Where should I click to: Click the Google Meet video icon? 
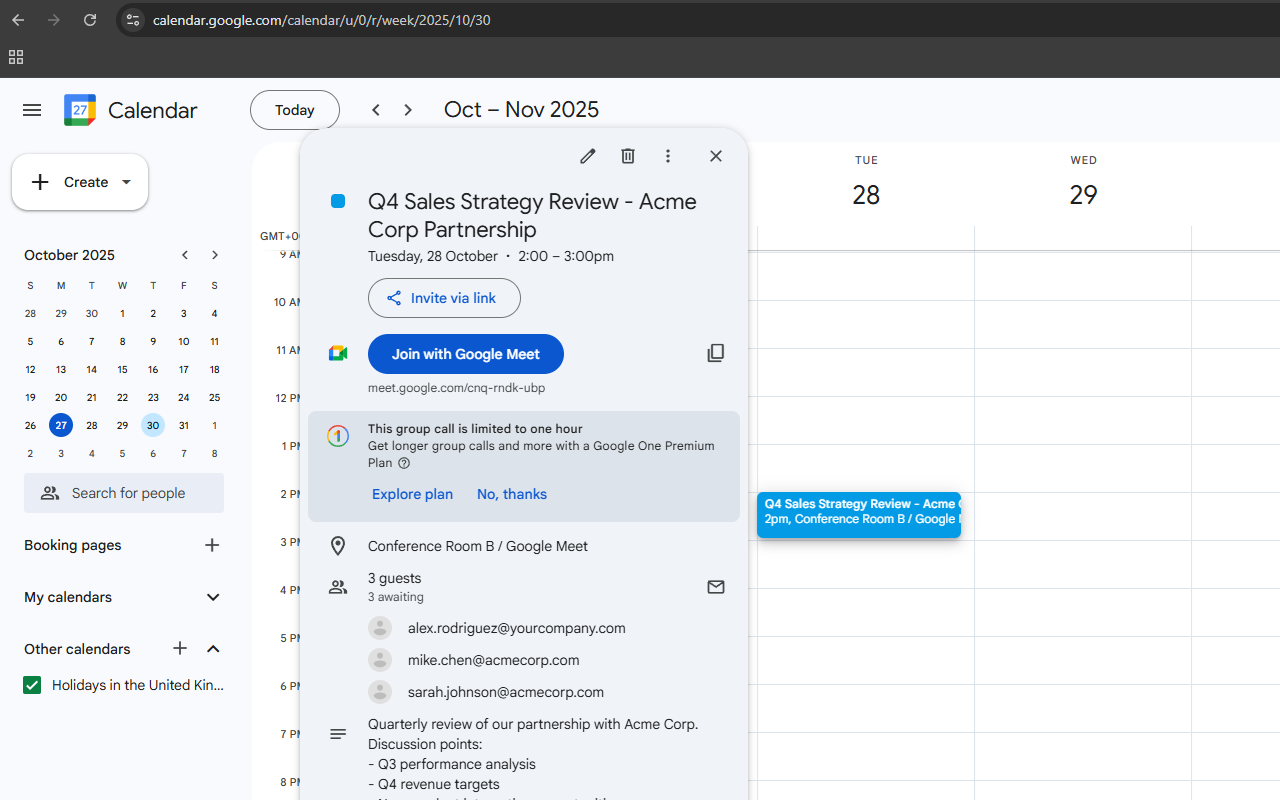337,353
